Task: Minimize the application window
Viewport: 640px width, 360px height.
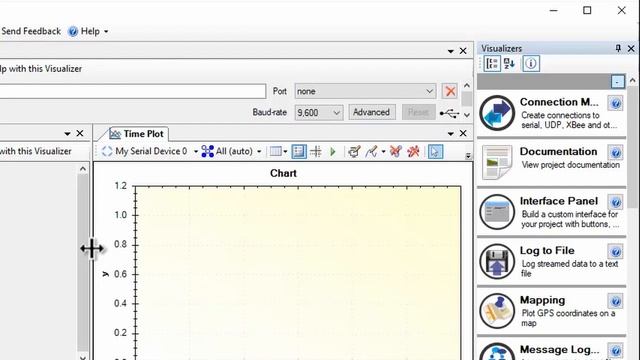Action: [553, 10]
